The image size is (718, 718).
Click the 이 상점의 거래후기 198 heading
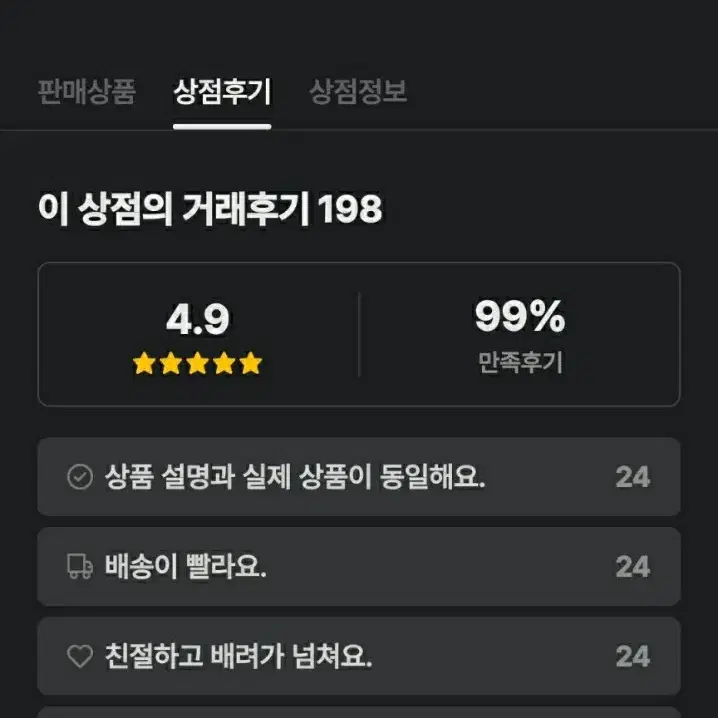pyautogui.click(x=210, y=209)
